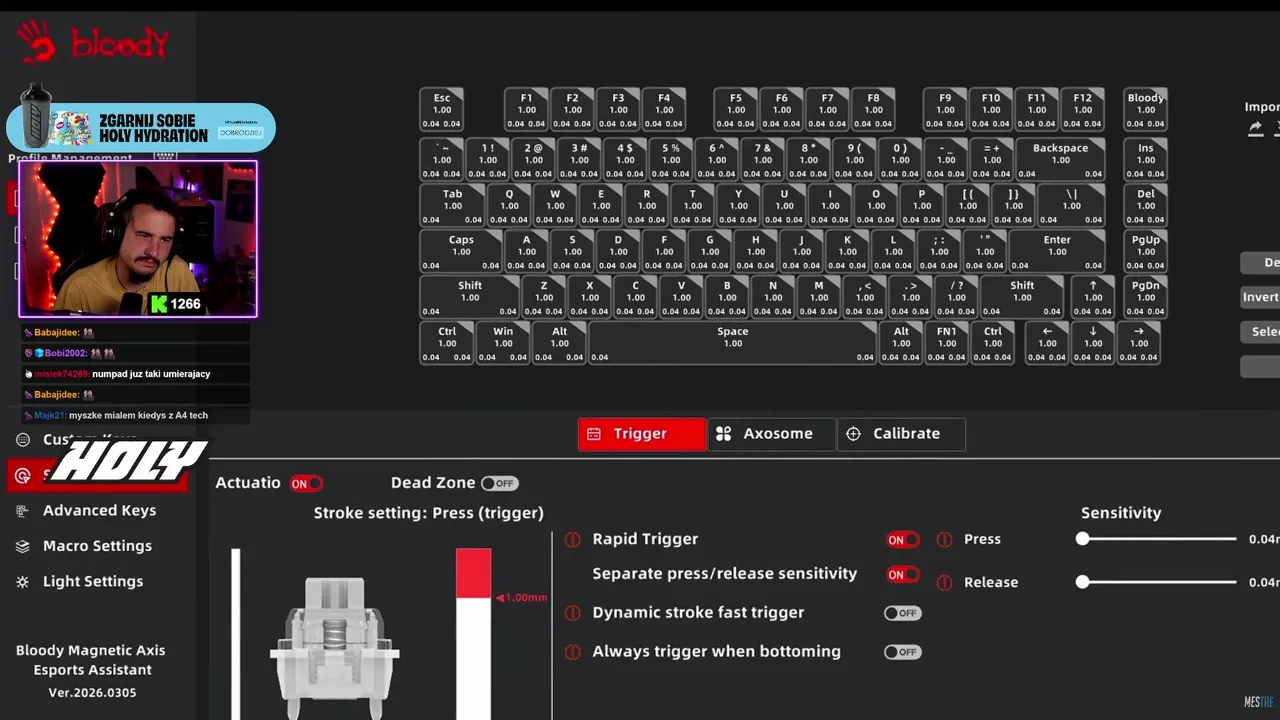The width and height of the screenshot is (1280, 720).
Task: Click the Bloody logo at top left
Action: click(x=92, y=43)
